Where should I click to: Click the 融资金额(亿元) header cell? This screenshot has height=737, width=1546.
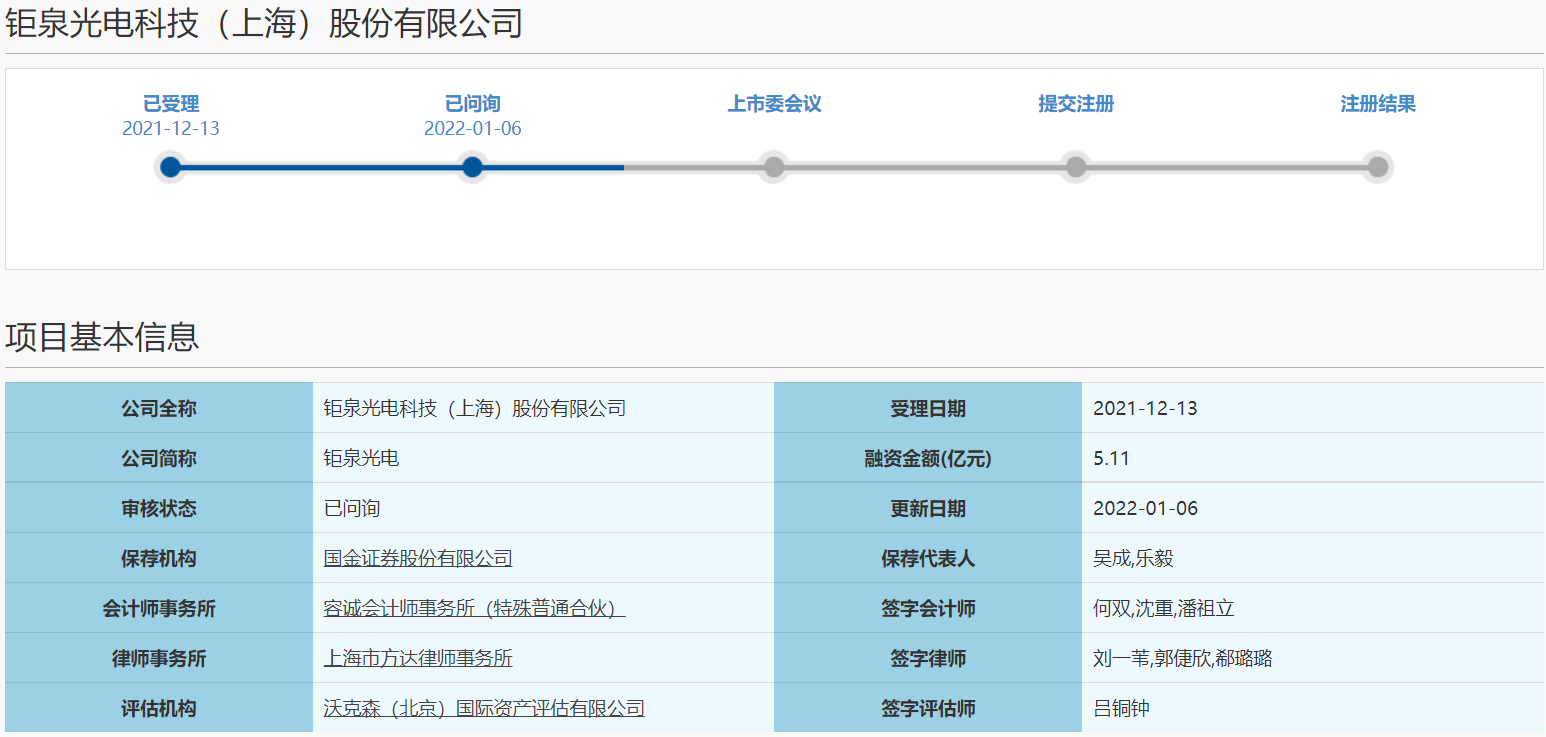pyautogui.click(x=928, y=458)
